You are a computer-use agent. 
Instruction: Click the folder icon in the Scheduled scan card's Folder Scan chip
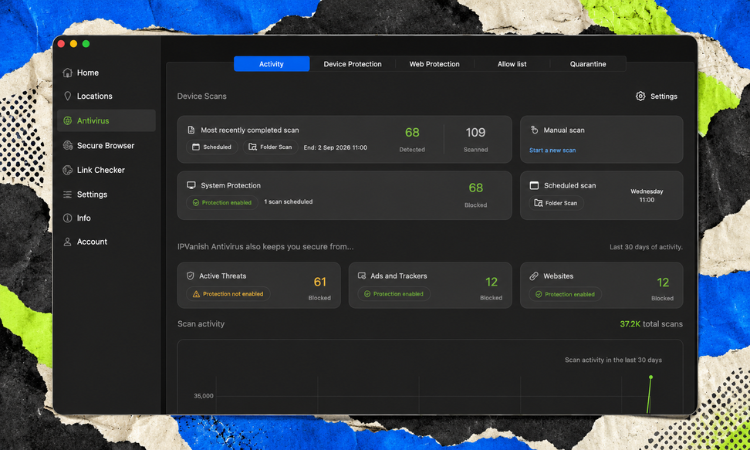point(538,203)
